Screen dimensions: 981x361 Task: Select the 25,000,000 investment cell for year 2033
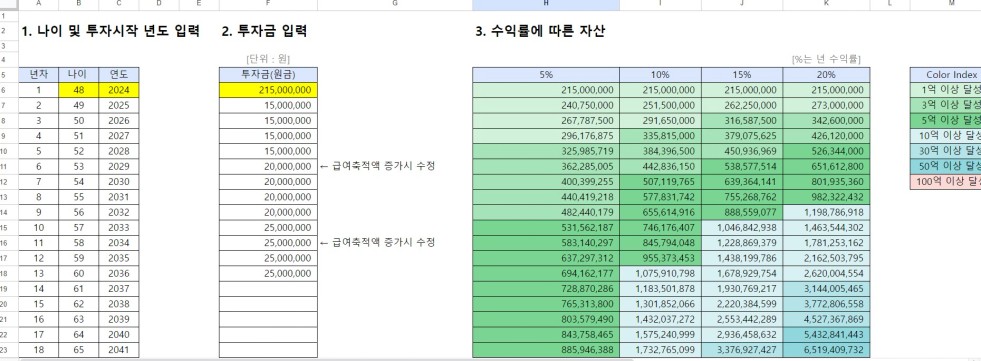pos(268,228)
